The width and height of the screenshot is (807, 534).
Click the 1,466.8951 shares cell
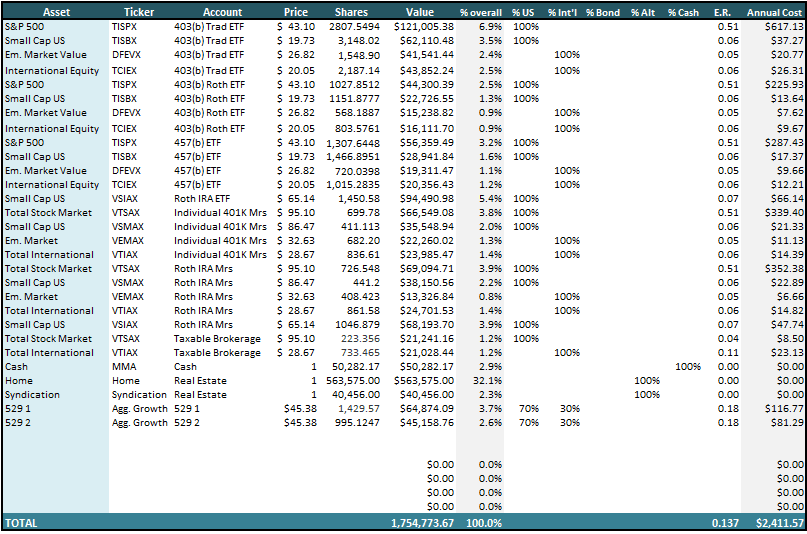coord(353,156)
